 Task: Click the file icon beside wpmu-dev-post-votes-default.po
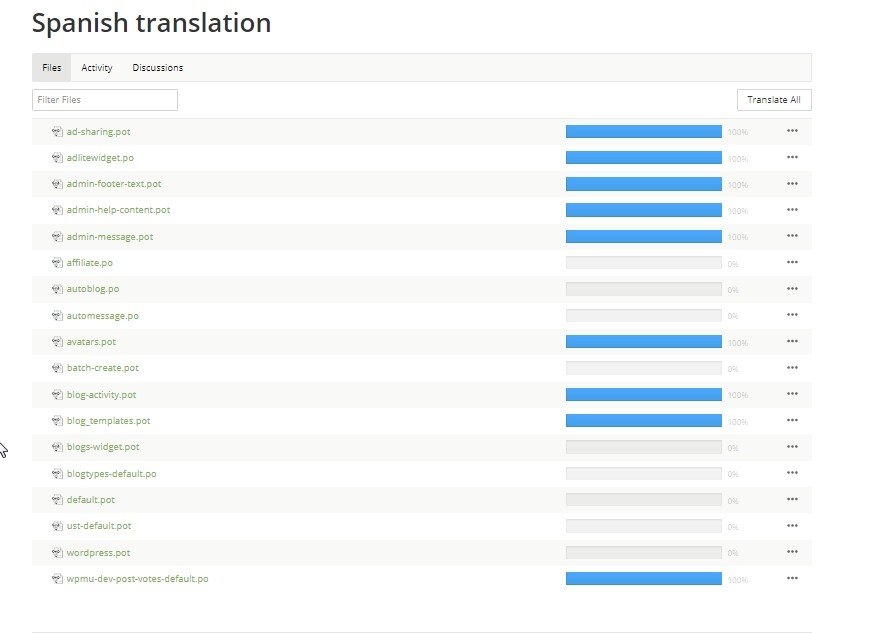57,579
